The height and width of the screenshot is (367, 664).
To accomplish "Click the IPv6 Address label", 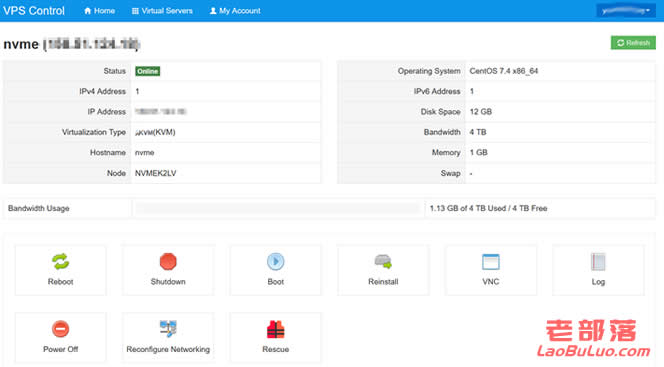I will [437, 91].
